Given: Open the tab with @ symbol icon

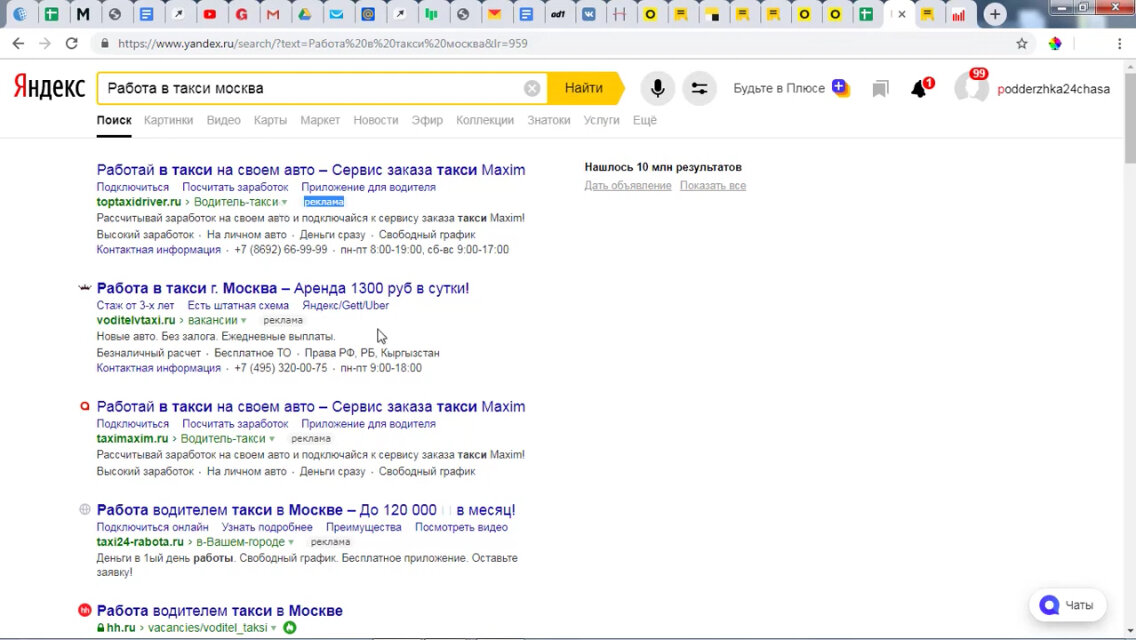Looking at the screenshot, I should point(368,14).
